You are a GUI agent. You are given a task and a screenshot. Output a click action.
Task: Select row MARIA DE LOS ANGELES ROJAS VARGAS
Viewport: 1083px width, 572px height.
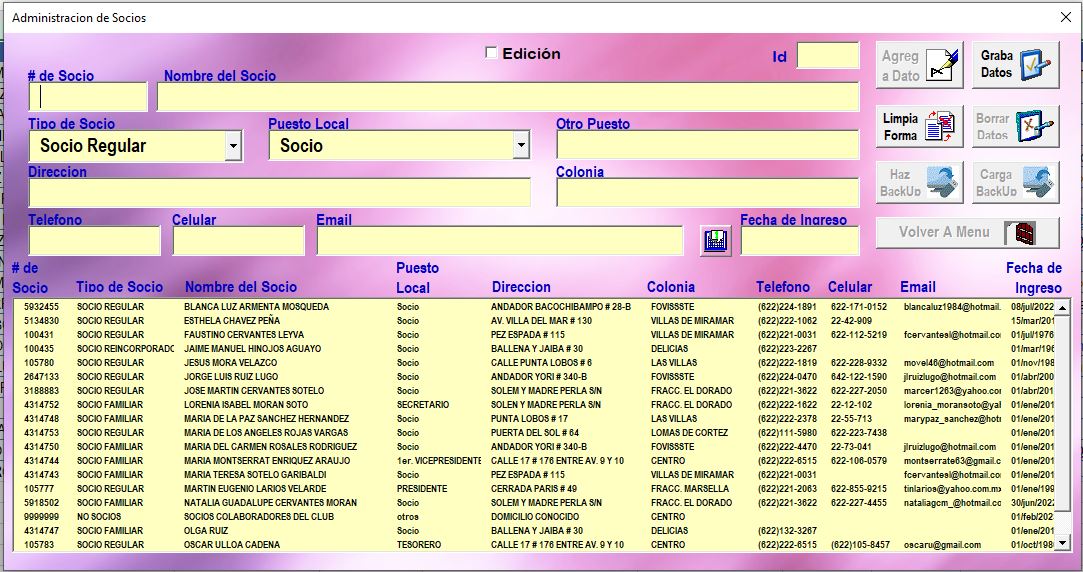coord(535,432)
